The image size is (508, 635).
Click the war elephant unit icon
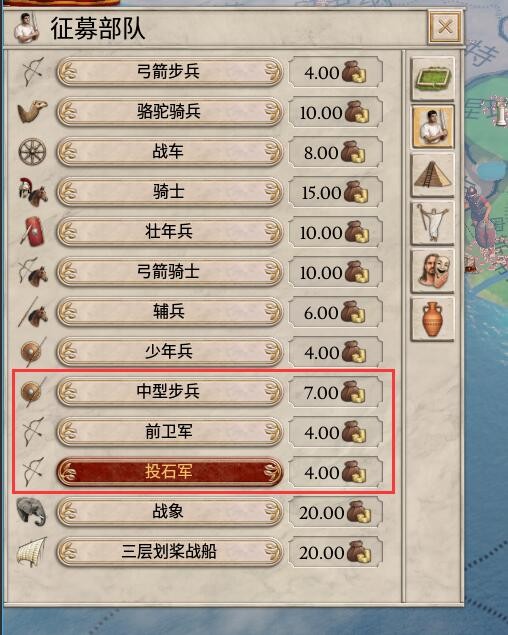[32, 511]
